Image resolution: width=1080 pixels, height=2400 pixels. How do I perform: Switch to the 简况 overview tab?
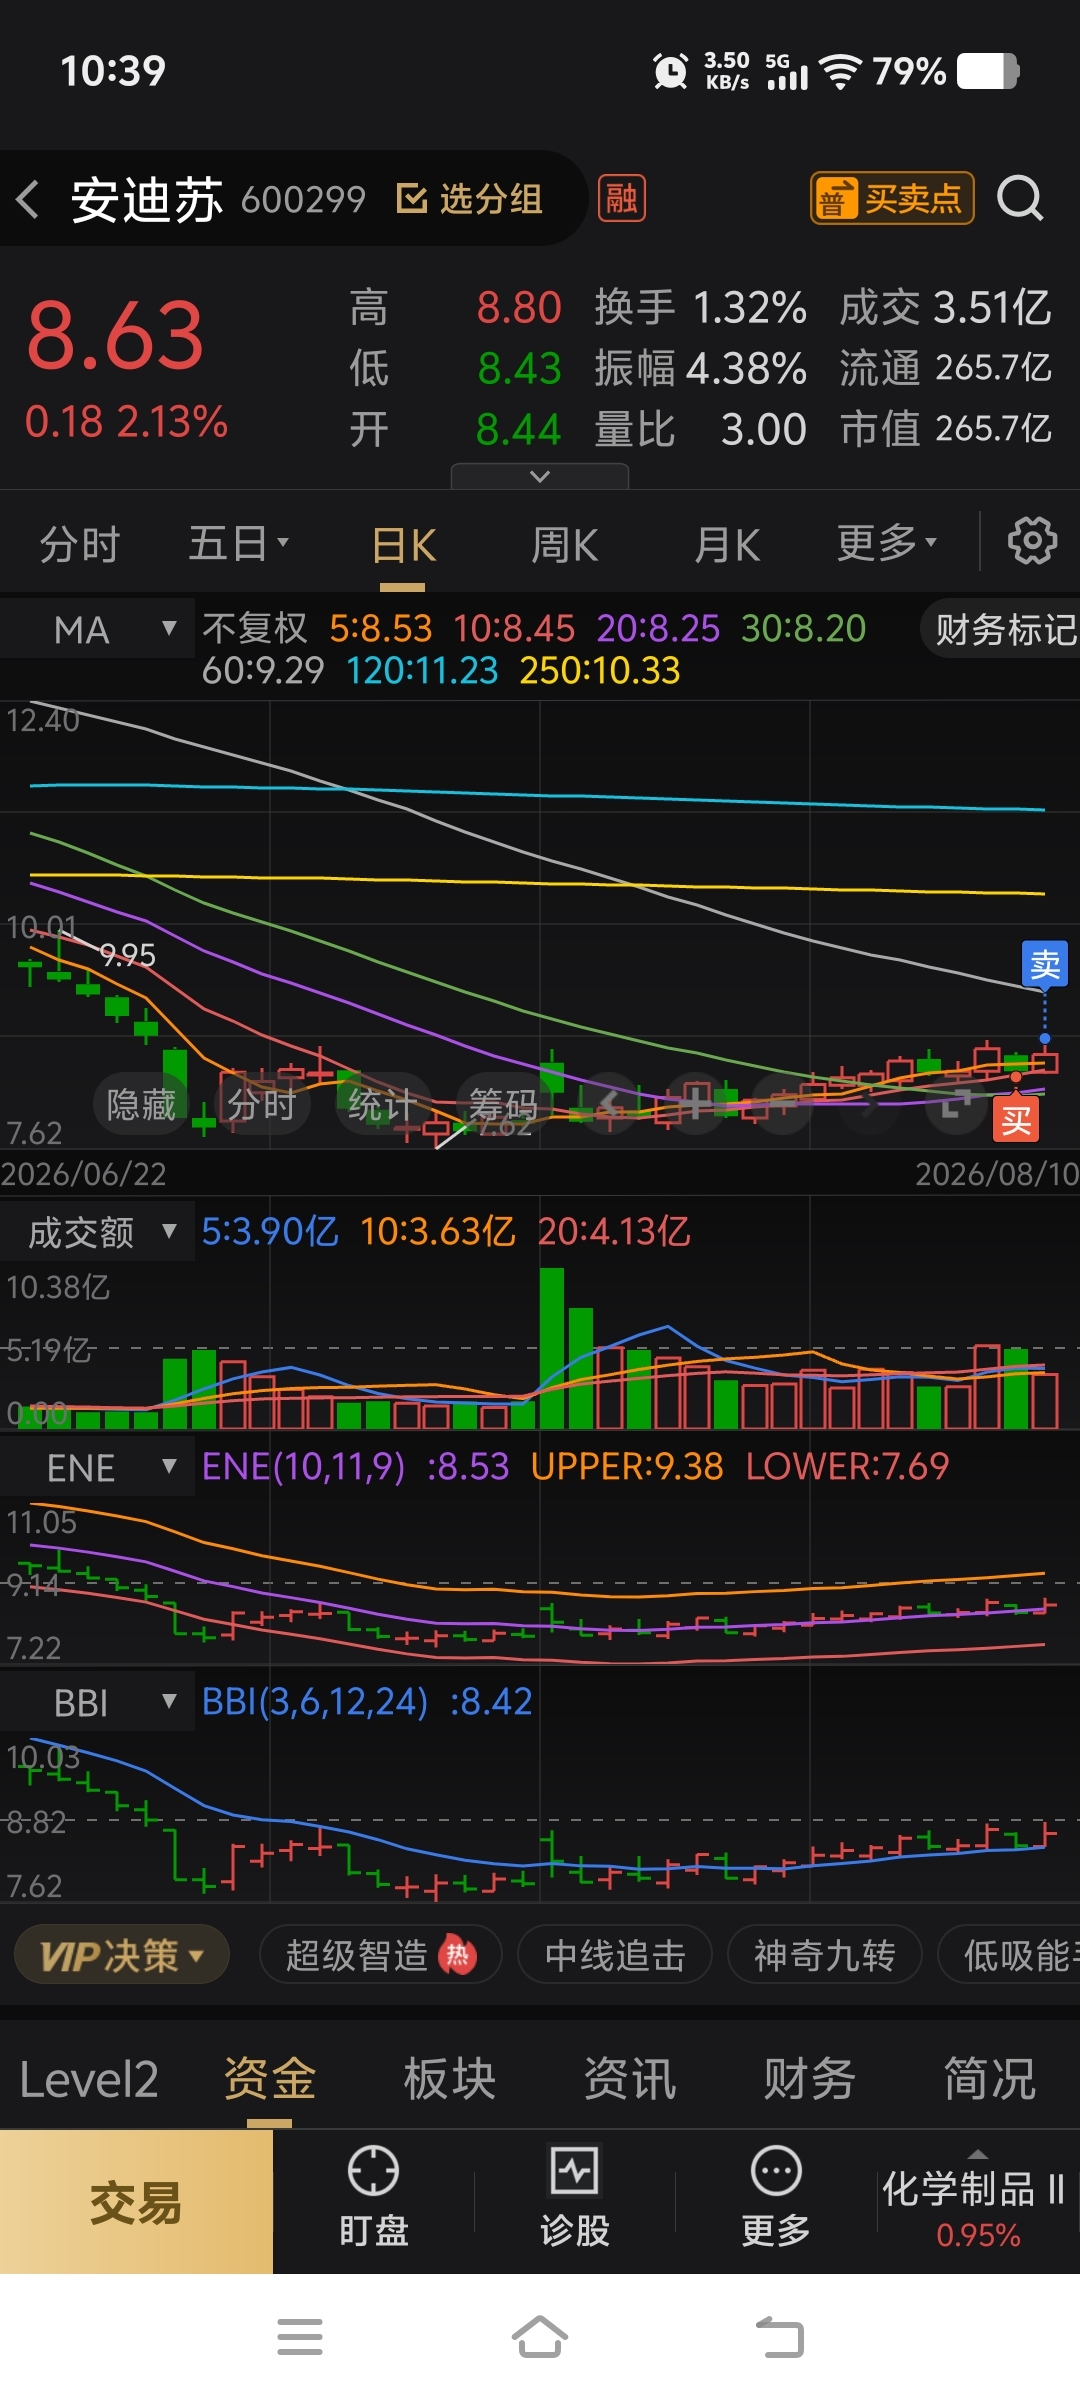coord(989,2080)
